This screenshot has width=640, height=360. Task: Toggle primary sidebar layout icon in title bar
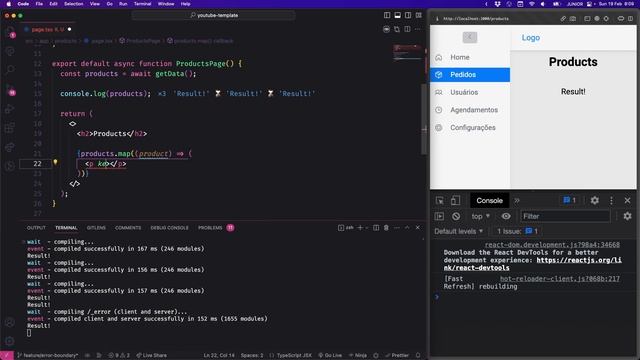pyautogui.click(x=387, y=15)
